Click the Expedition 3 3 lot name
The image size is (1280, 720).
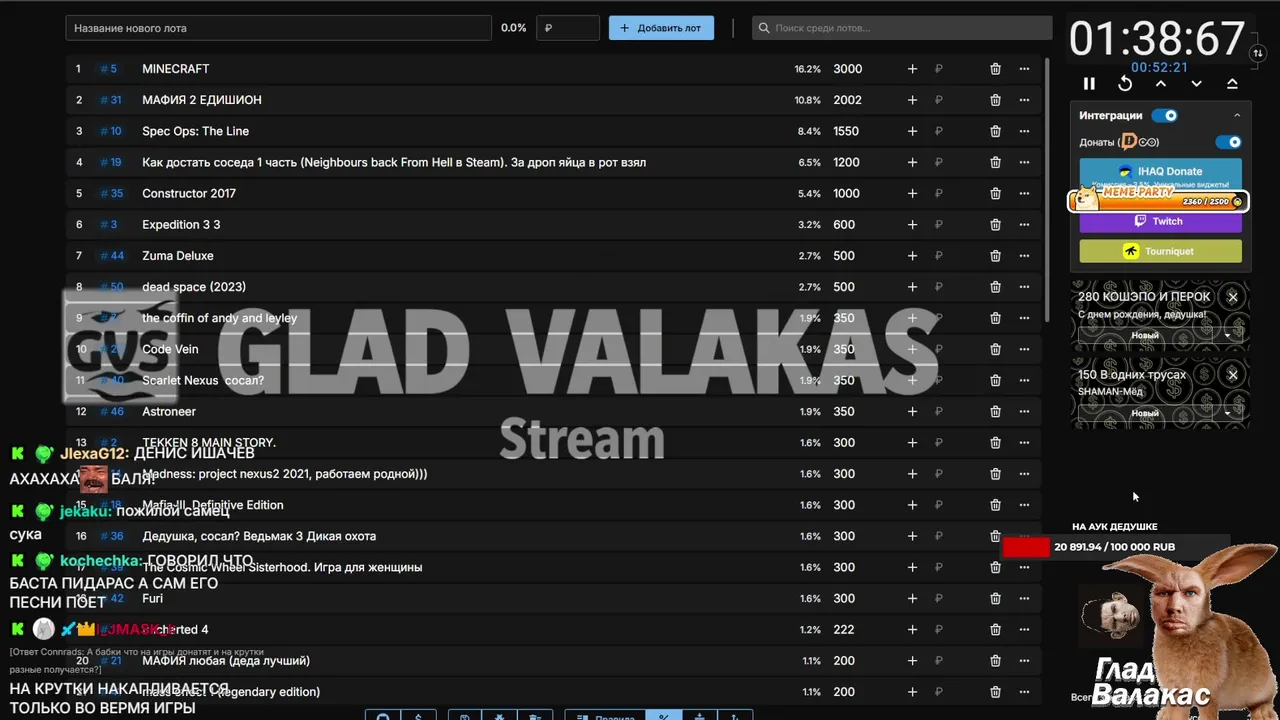(x=181, y=225)
